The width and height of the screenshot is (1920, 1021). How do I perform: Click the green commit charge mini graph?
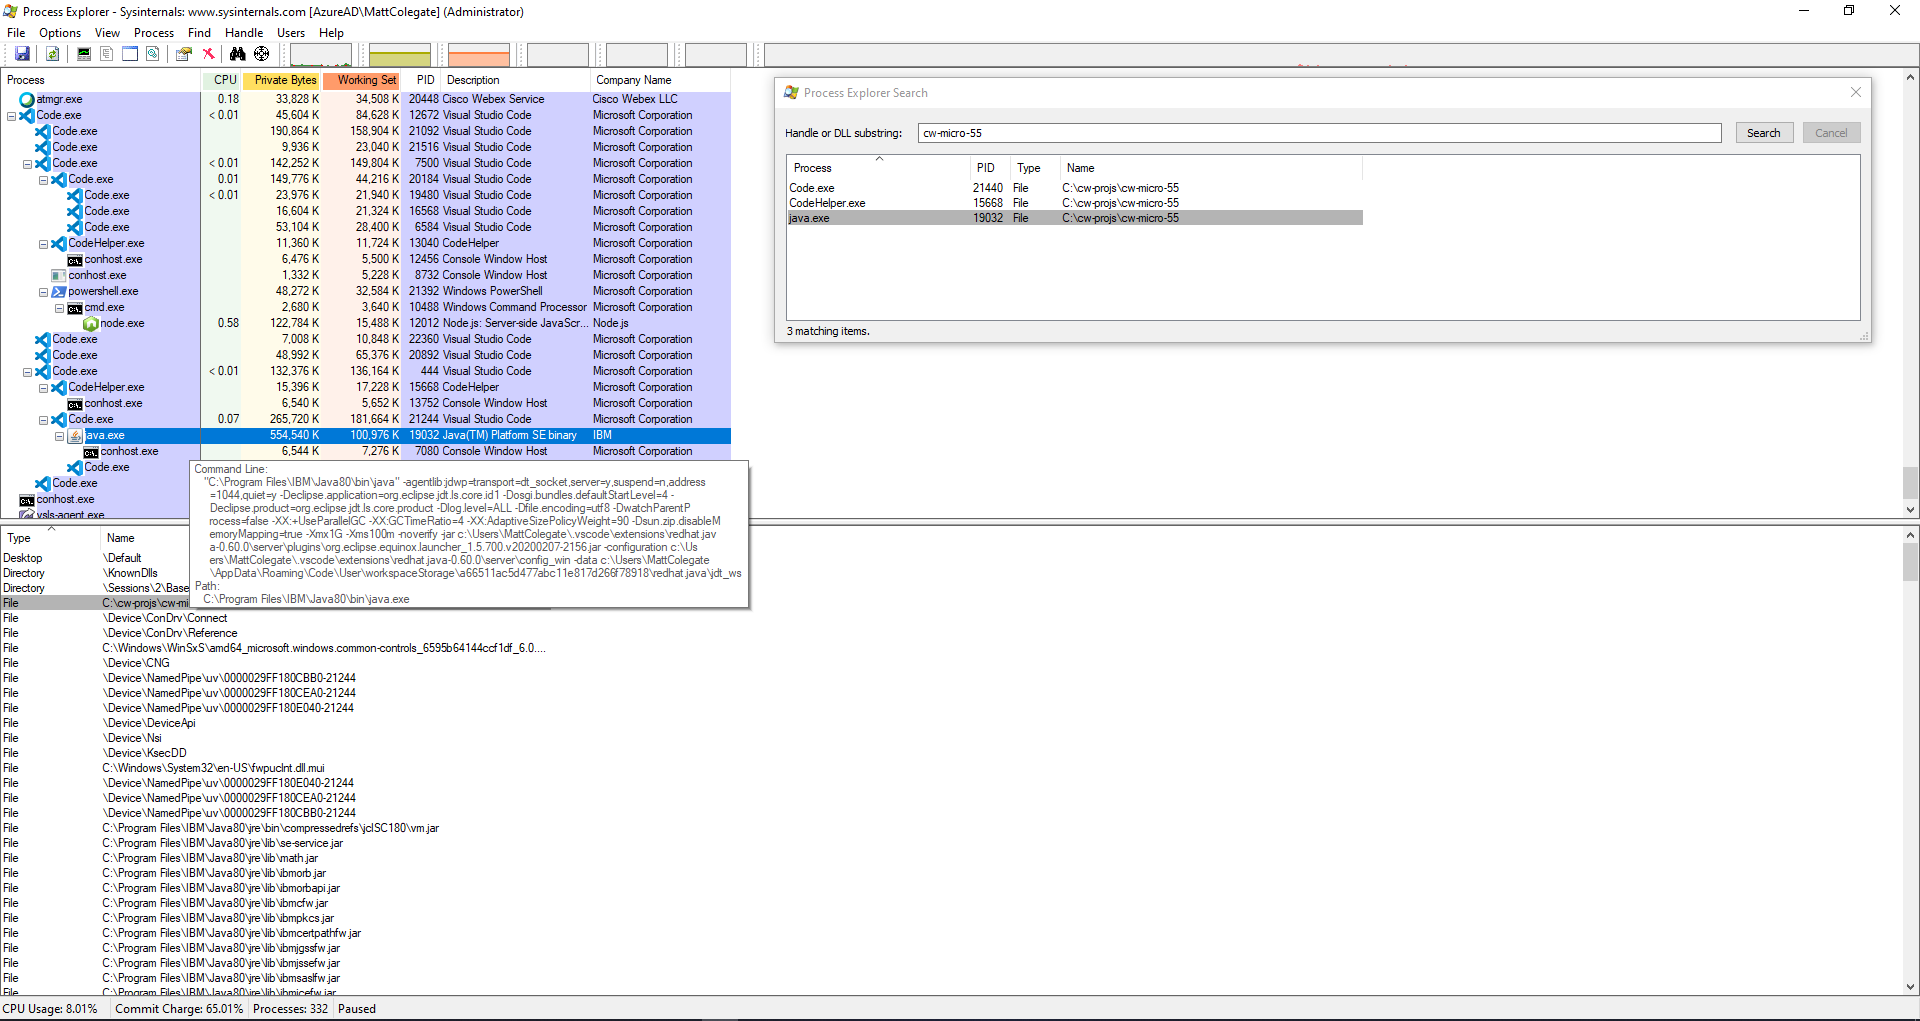pyautogui.click(x=399, y=54)
